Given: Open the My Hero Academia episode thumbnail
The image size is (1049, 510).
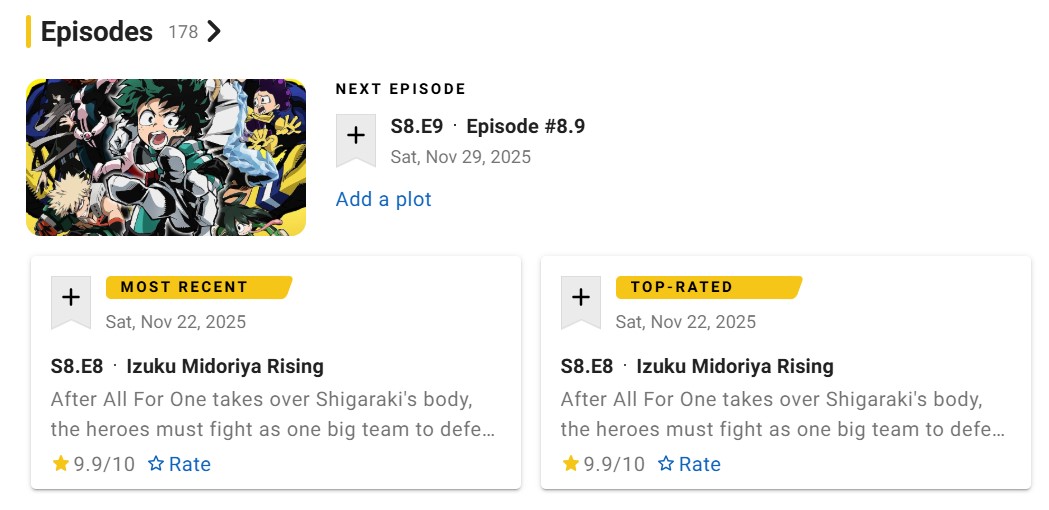Looking at the screenshot, I should pos(166,158).
